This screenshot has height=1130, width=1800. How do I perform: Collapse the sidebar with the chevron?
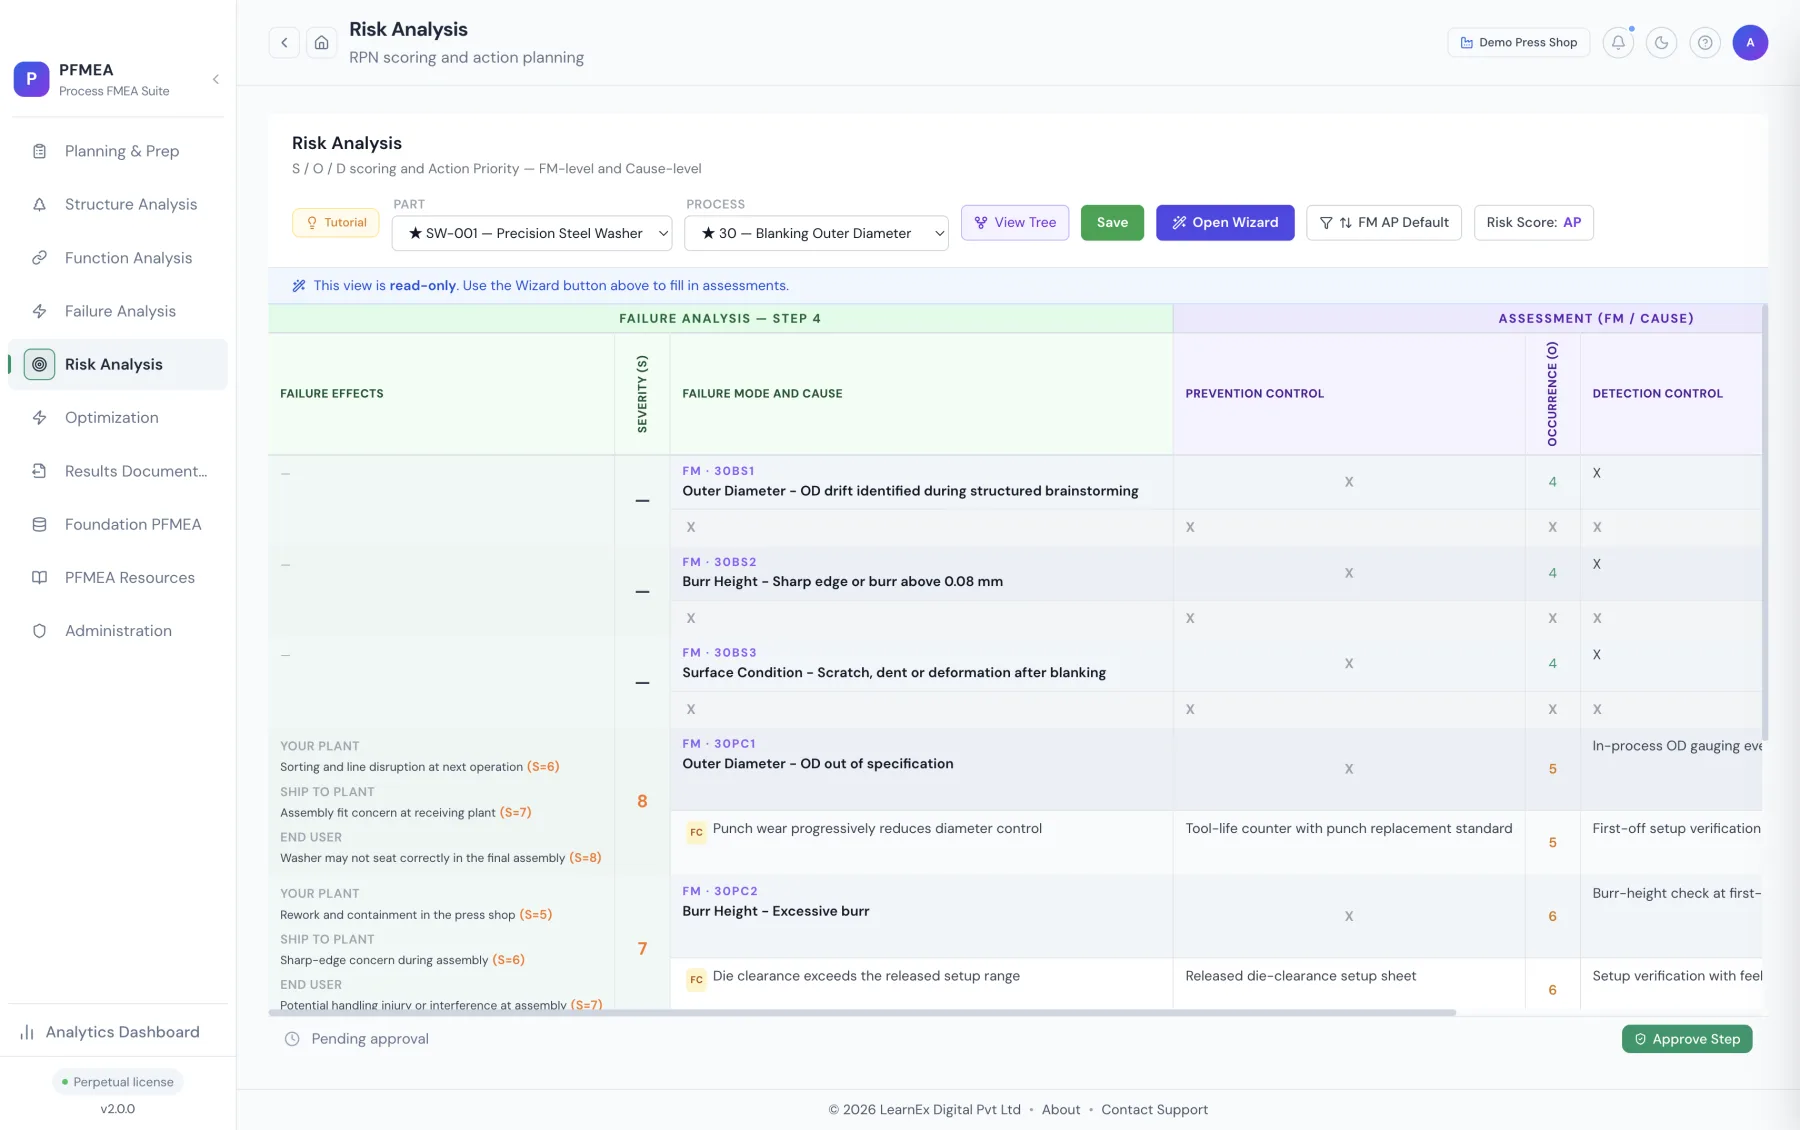pyautogui.click(x=215, y=79)
